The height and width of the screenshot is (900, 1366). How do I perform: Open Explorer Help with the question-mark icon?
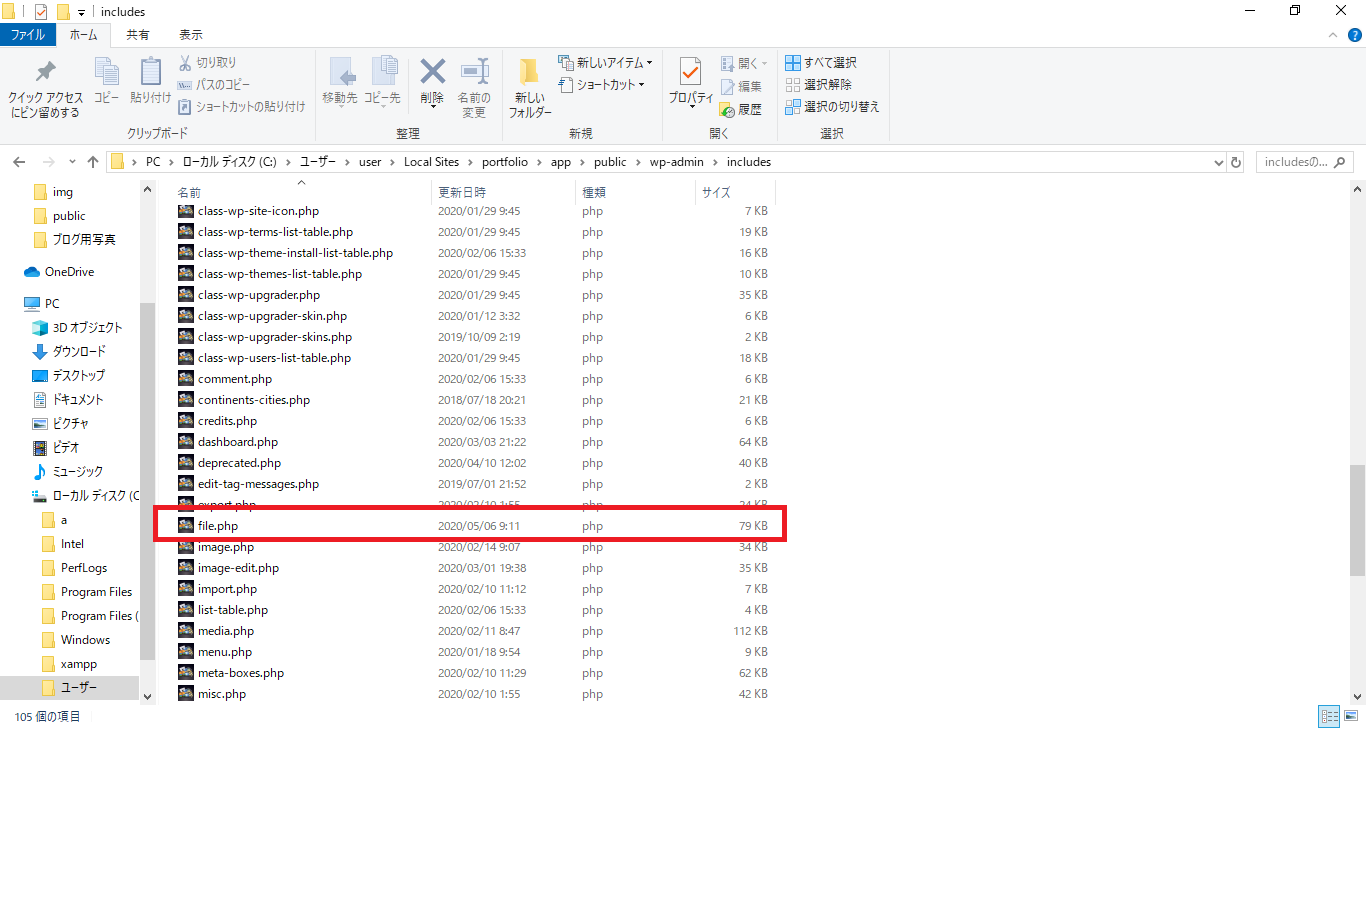(x=1355, y=35)
